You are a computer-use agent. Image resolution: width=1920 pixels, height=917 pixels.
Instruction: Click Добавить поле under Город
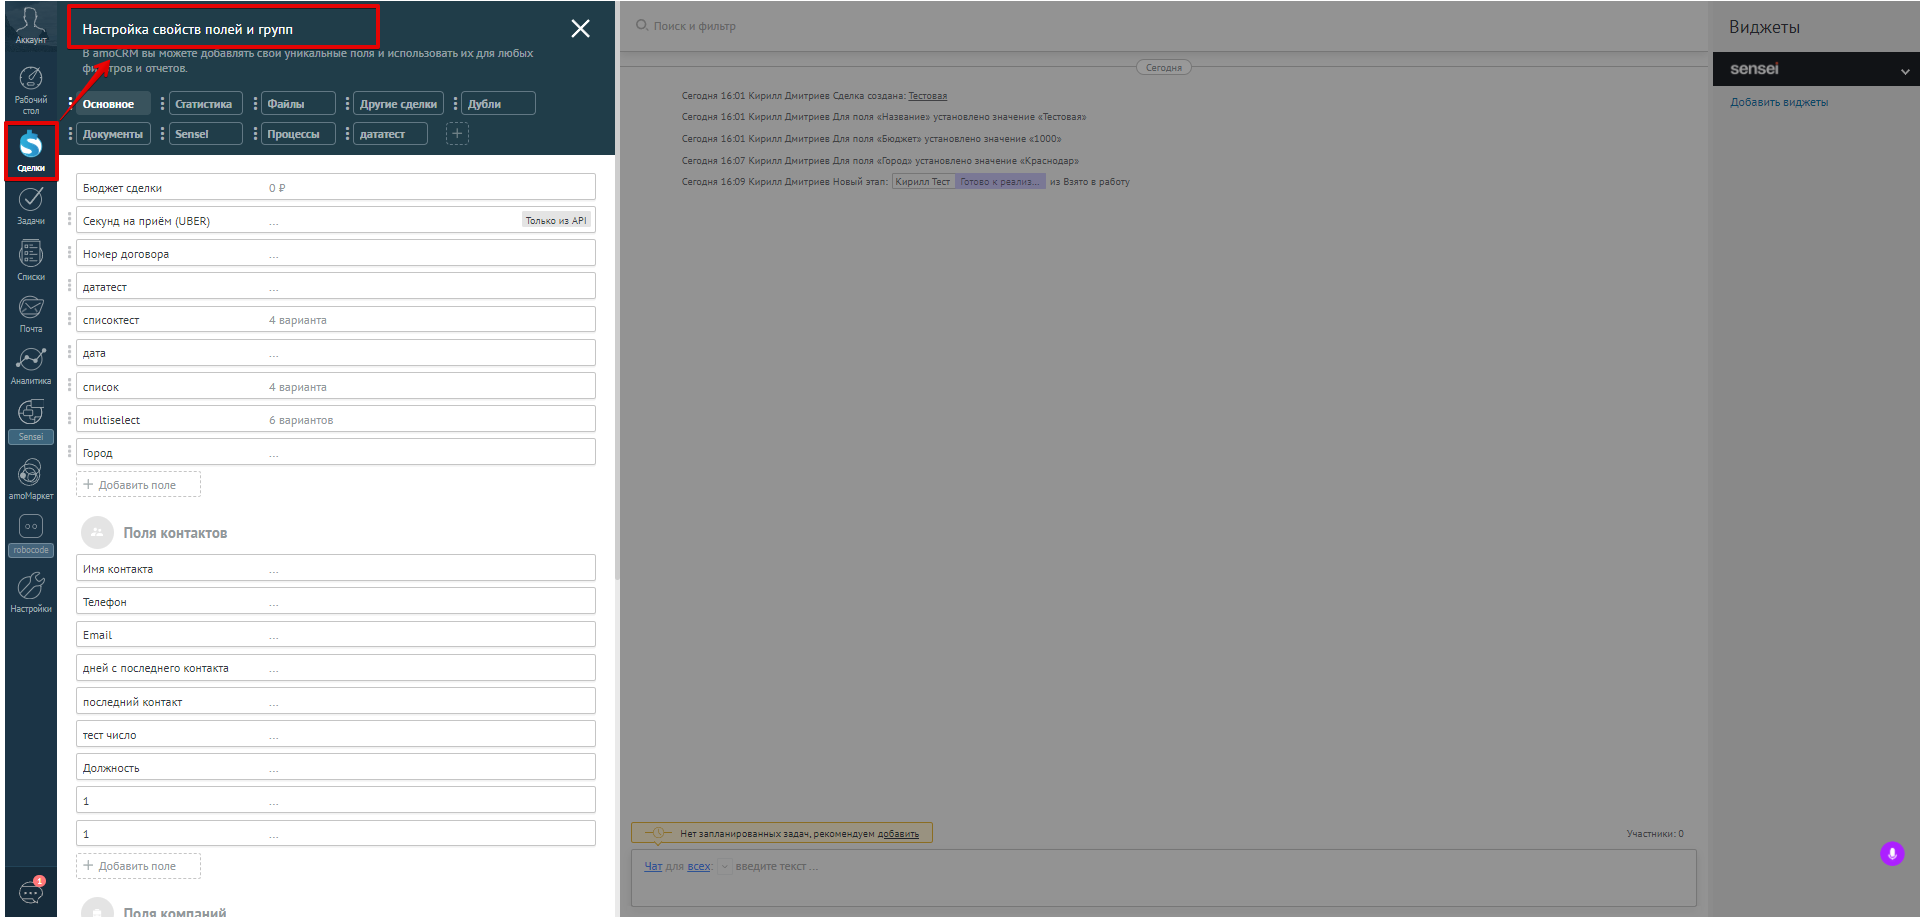[138, 484]
